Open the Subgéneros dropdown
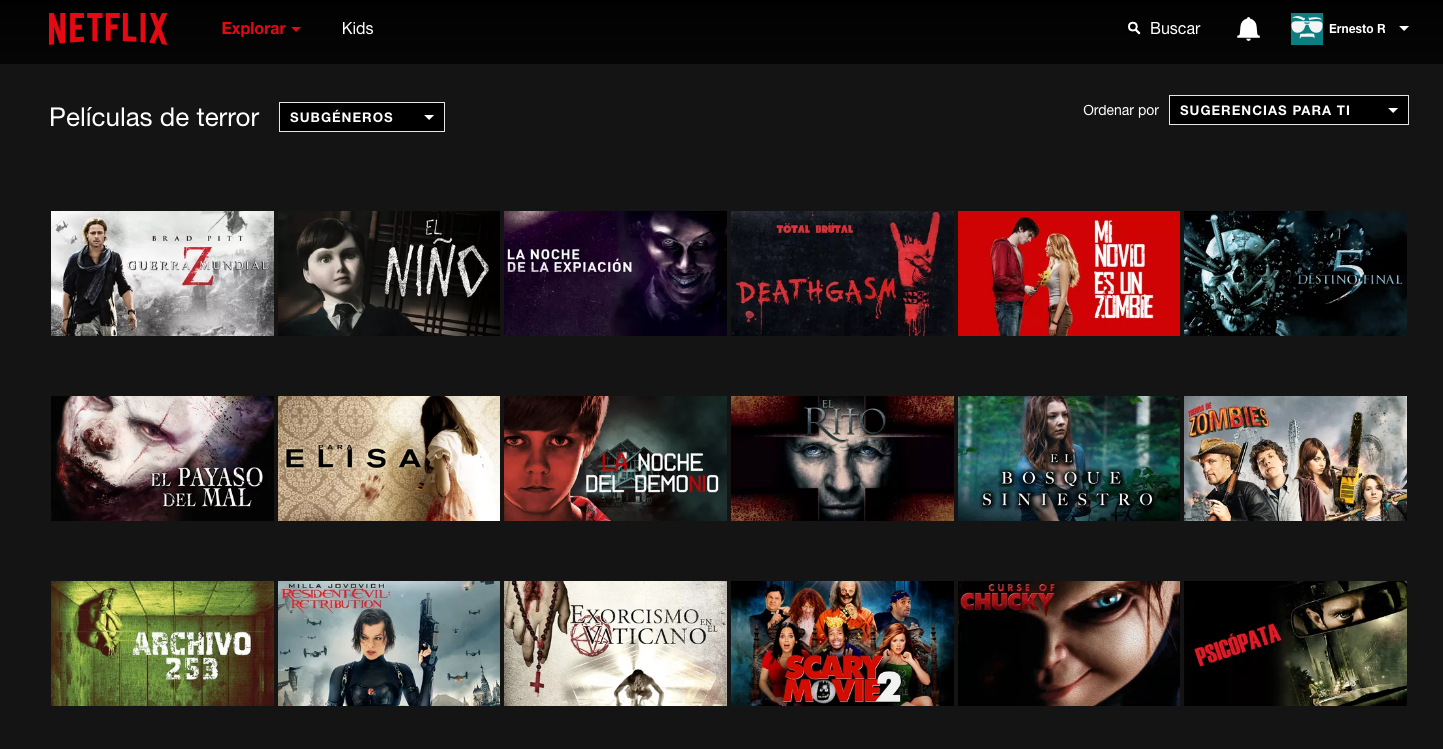 (362, 117)
